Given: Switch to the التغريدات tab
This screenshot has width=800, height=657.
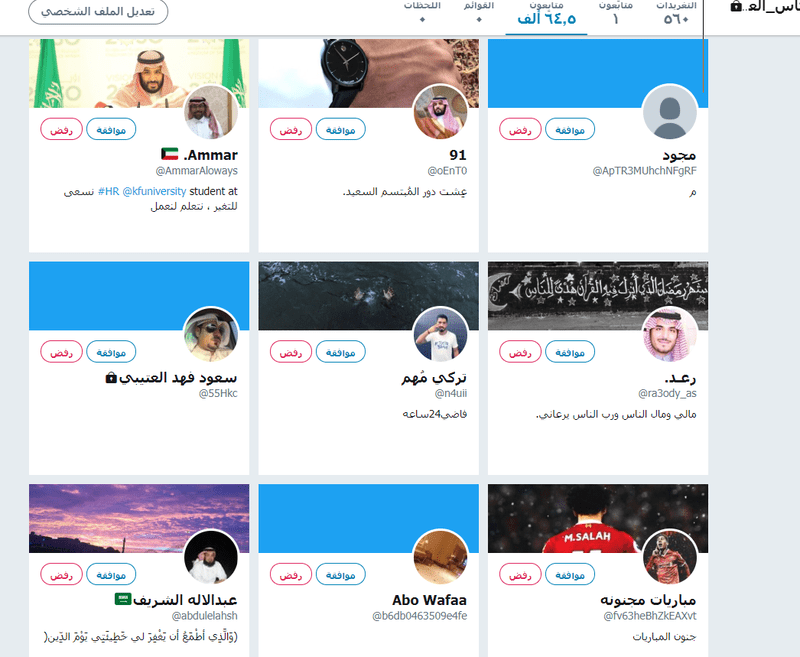Looking at the screenshot, I should pos(676,13).
